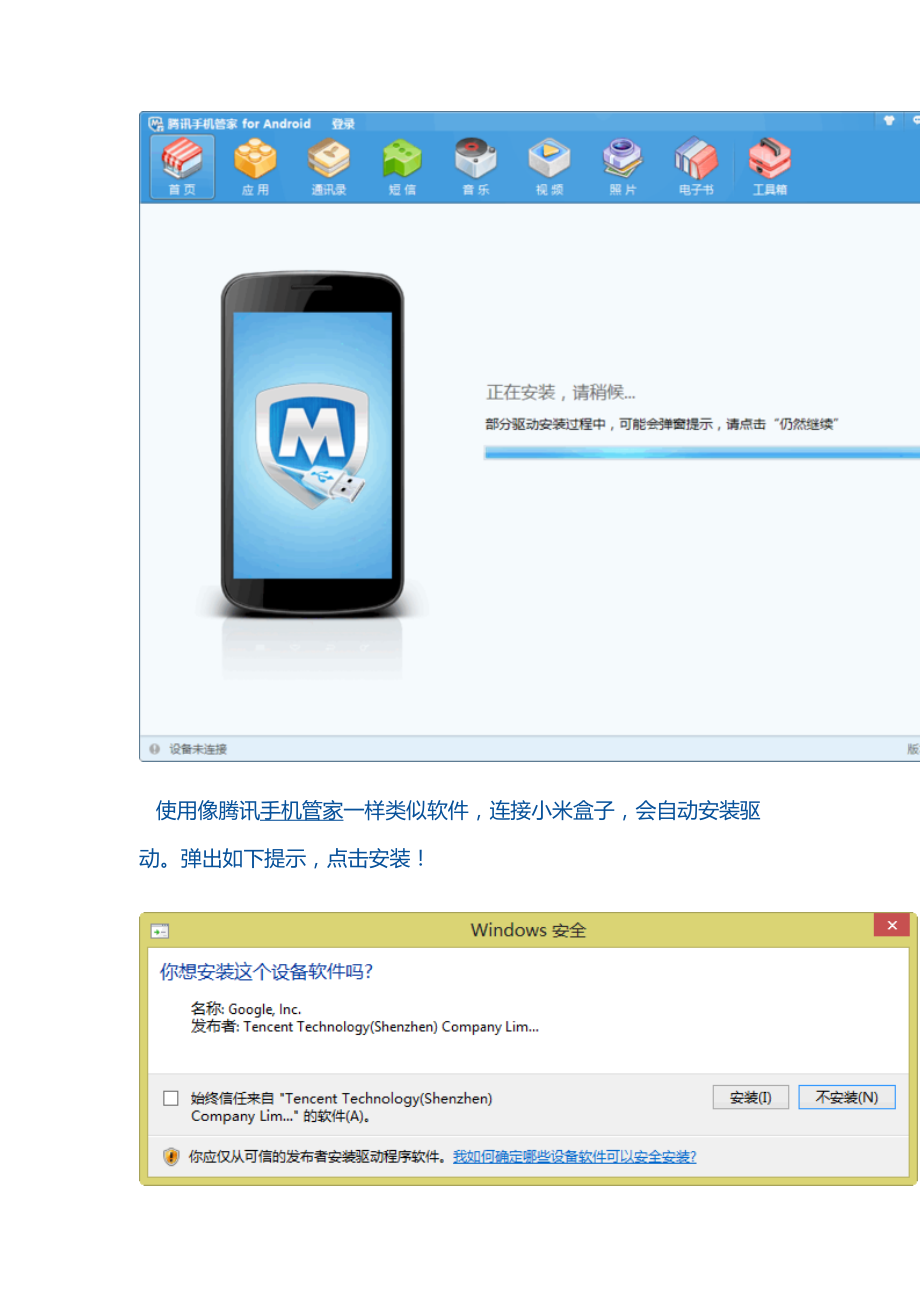Open the 视频 video icon

point(549,167)
